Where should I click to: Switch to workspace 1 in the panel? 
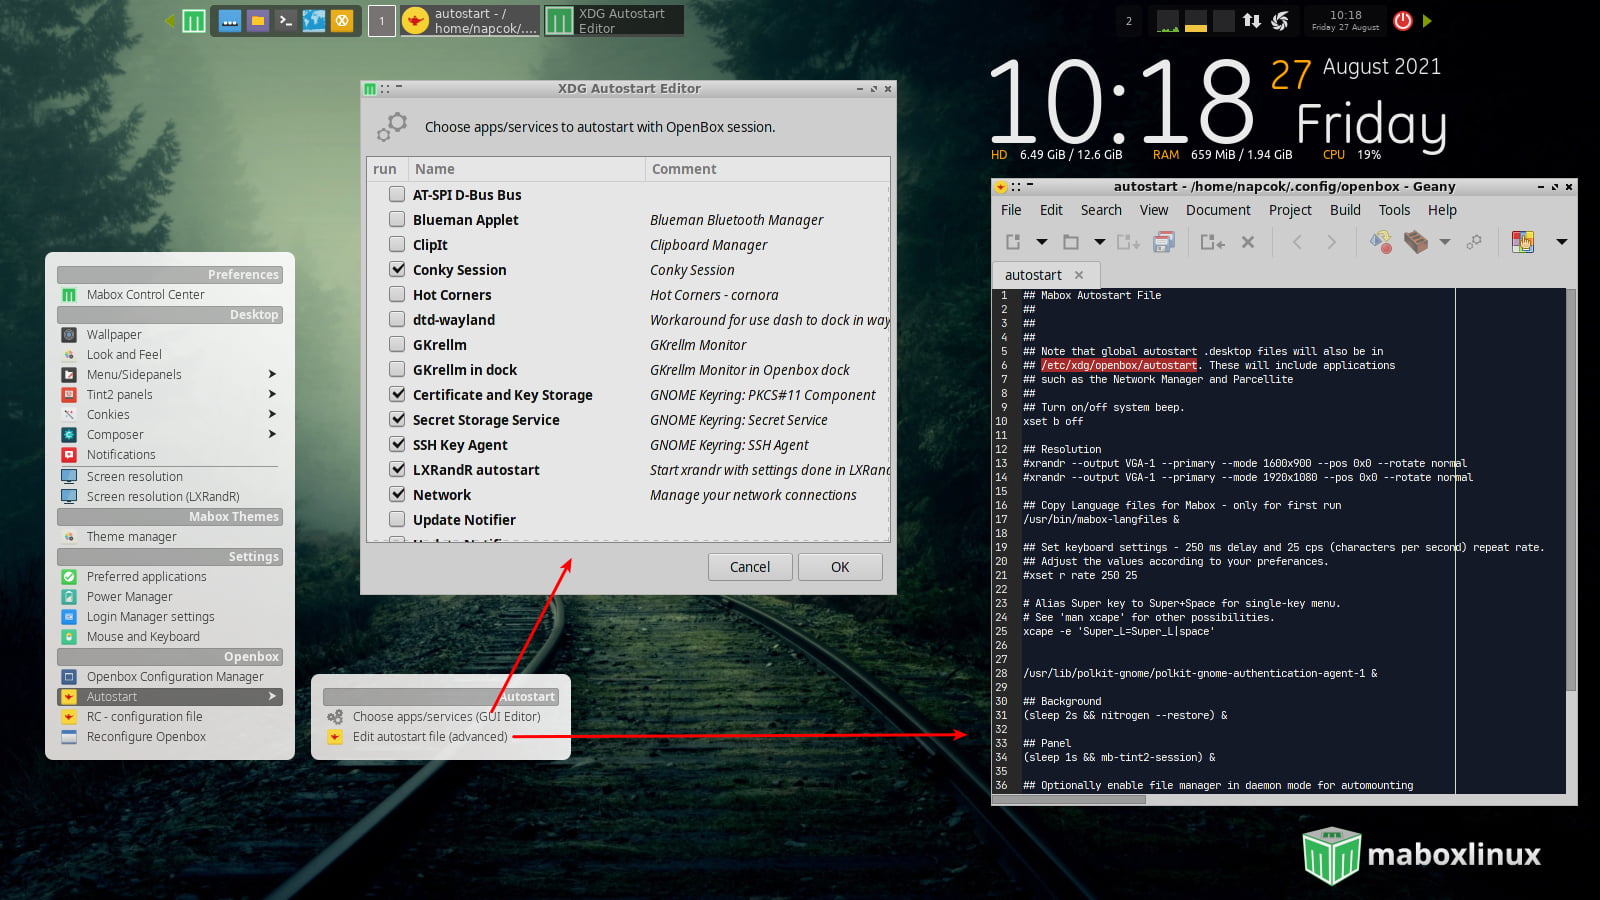381,21
